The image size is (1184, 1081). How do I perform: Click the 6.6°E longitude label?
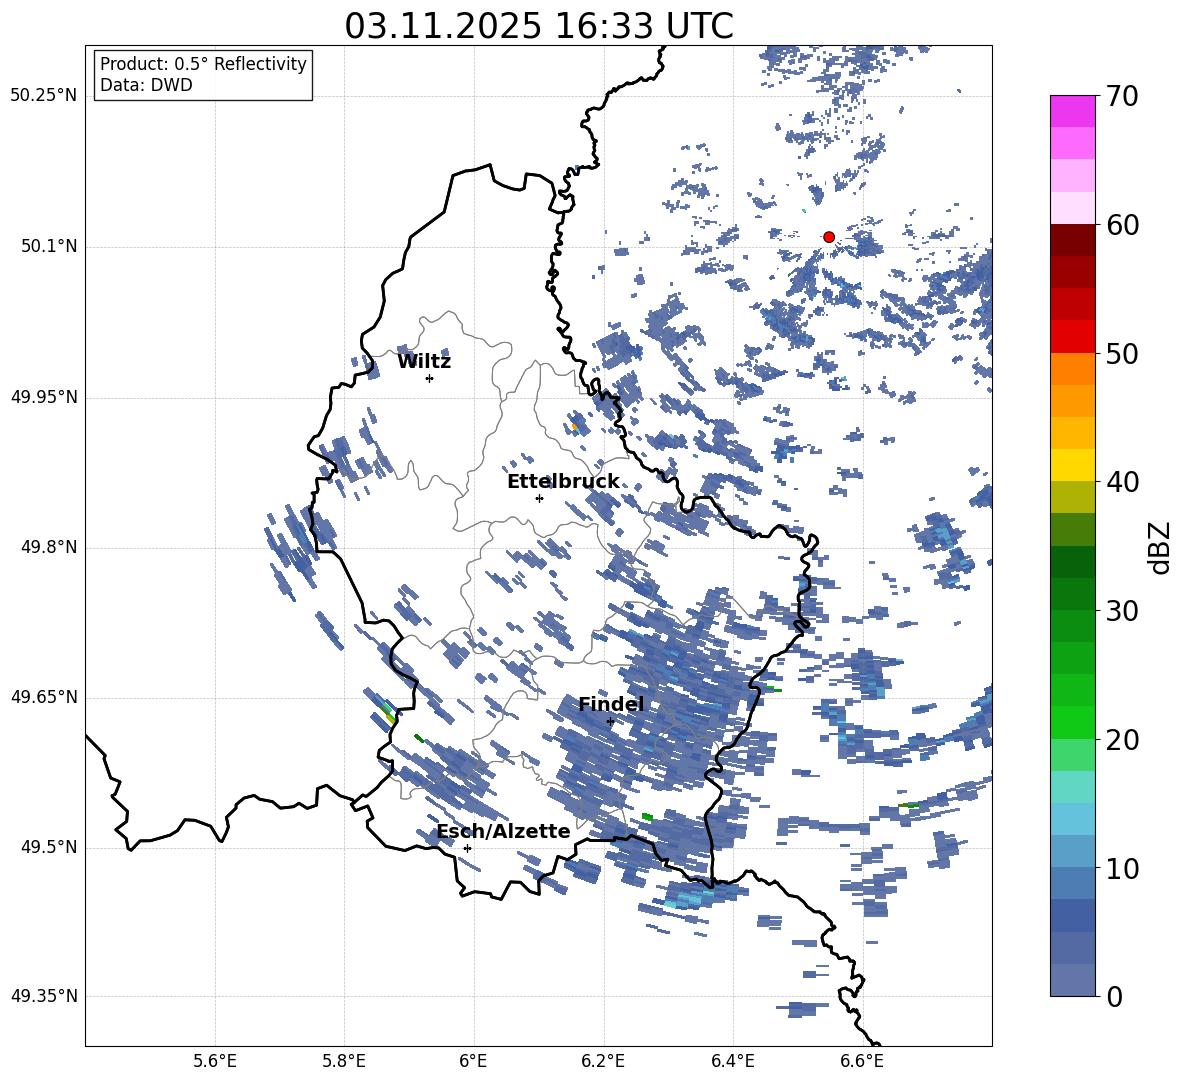point(862,1061)
